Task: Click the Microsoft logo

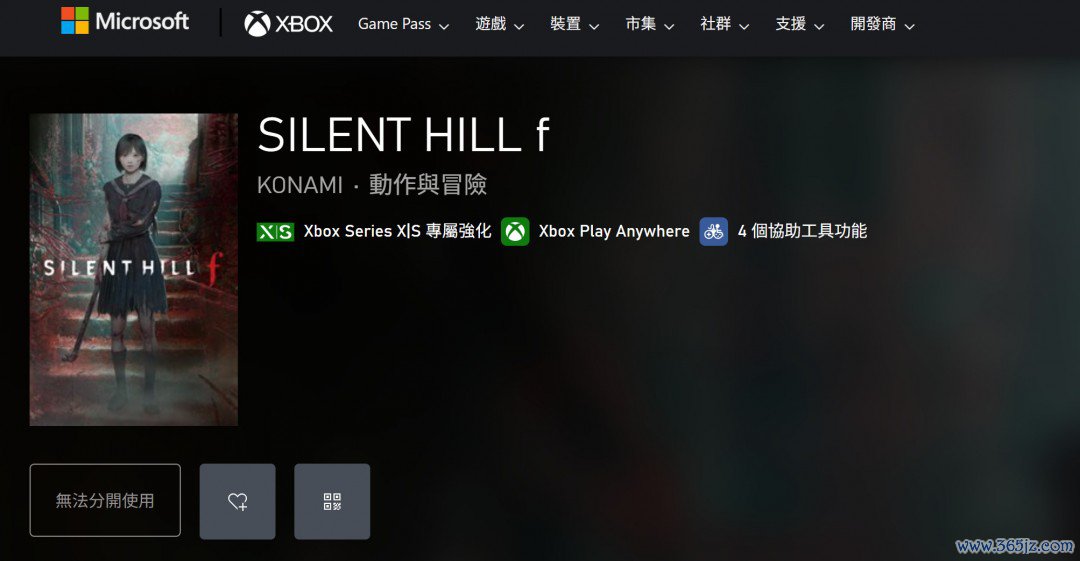Action: click(x=125, y=21)
